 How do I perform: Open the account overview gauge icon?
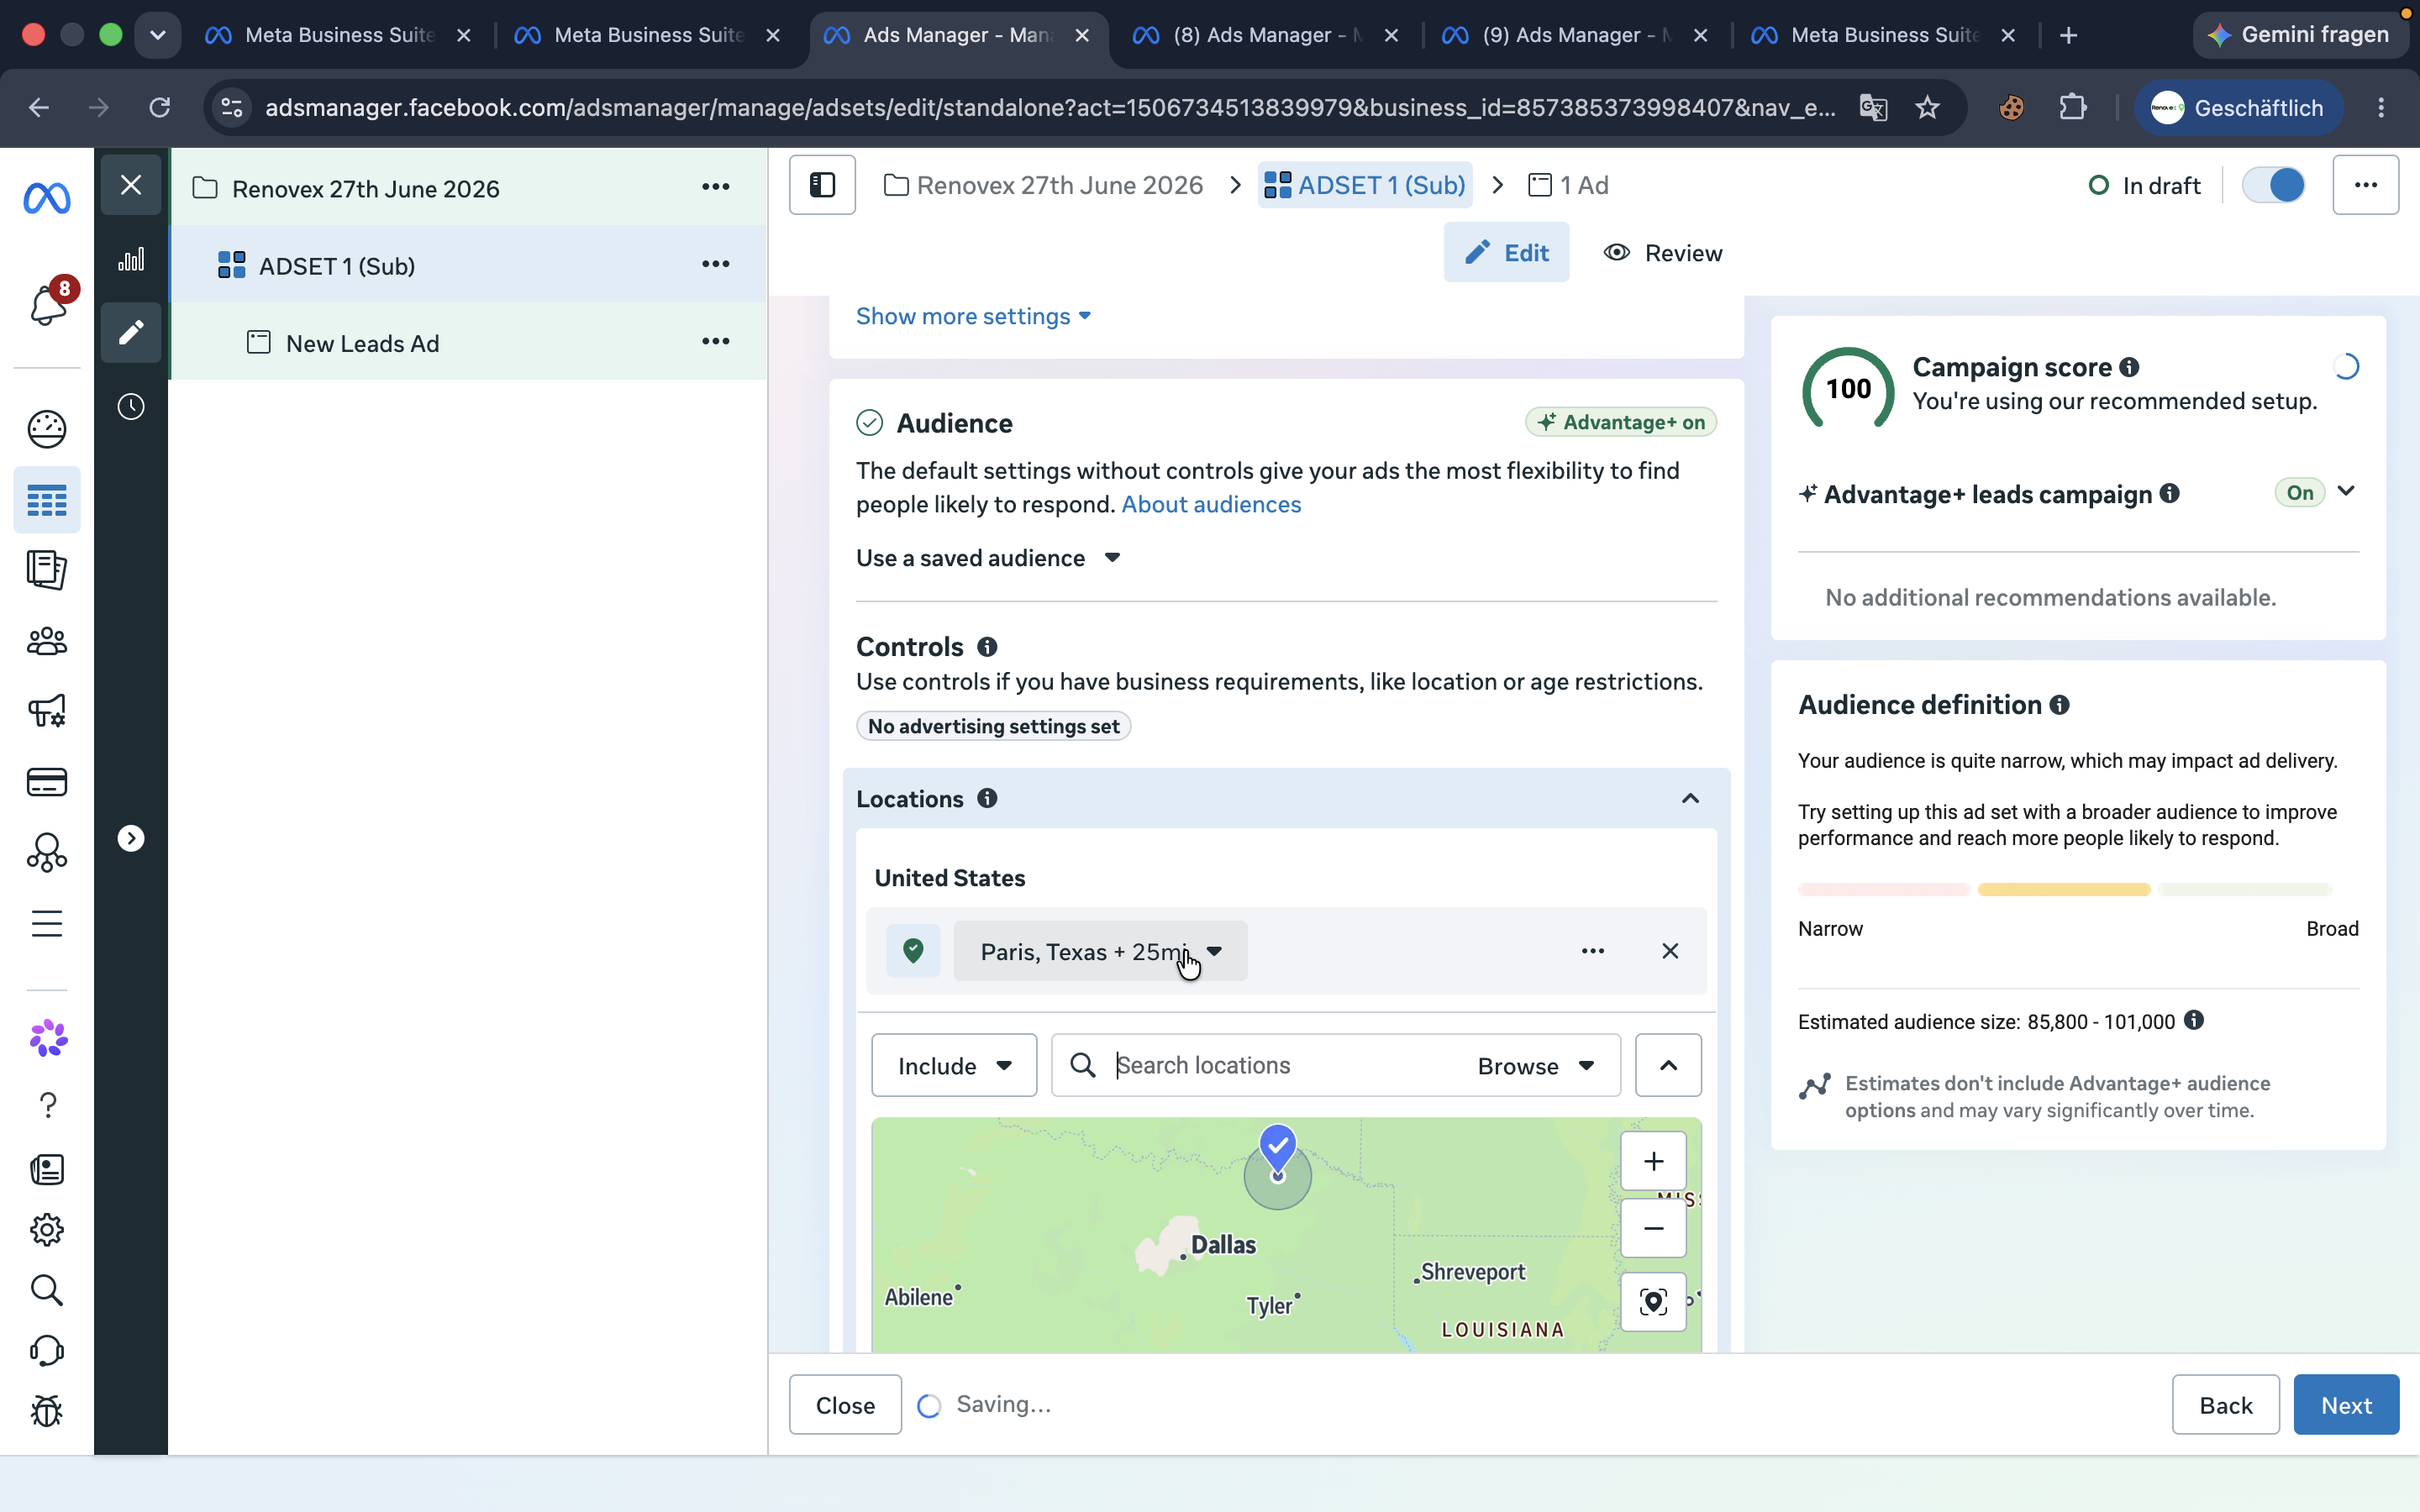pyautogui.click(x=46, y=429)
